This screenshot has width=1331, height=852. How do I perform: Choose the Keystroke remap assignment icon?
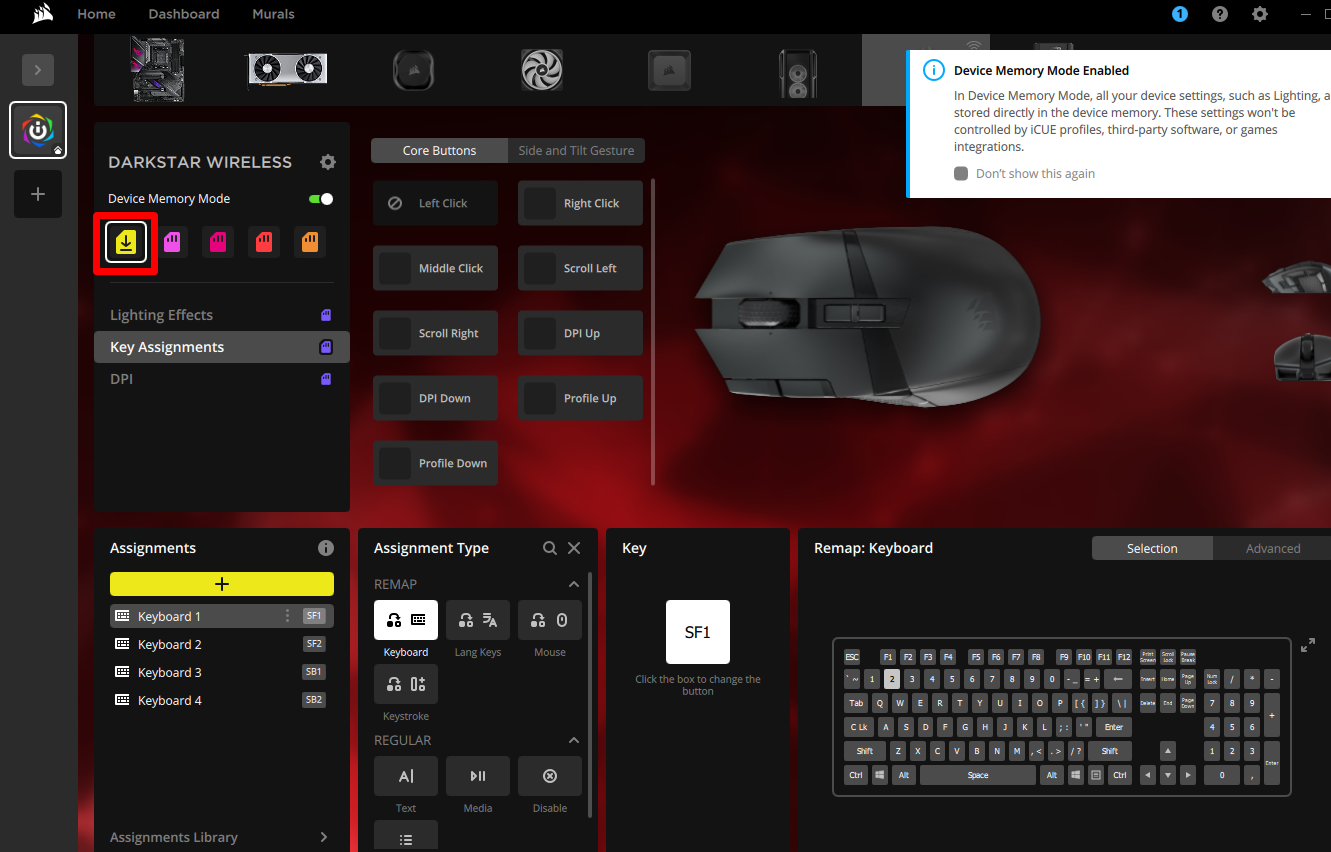pos(405,683)
